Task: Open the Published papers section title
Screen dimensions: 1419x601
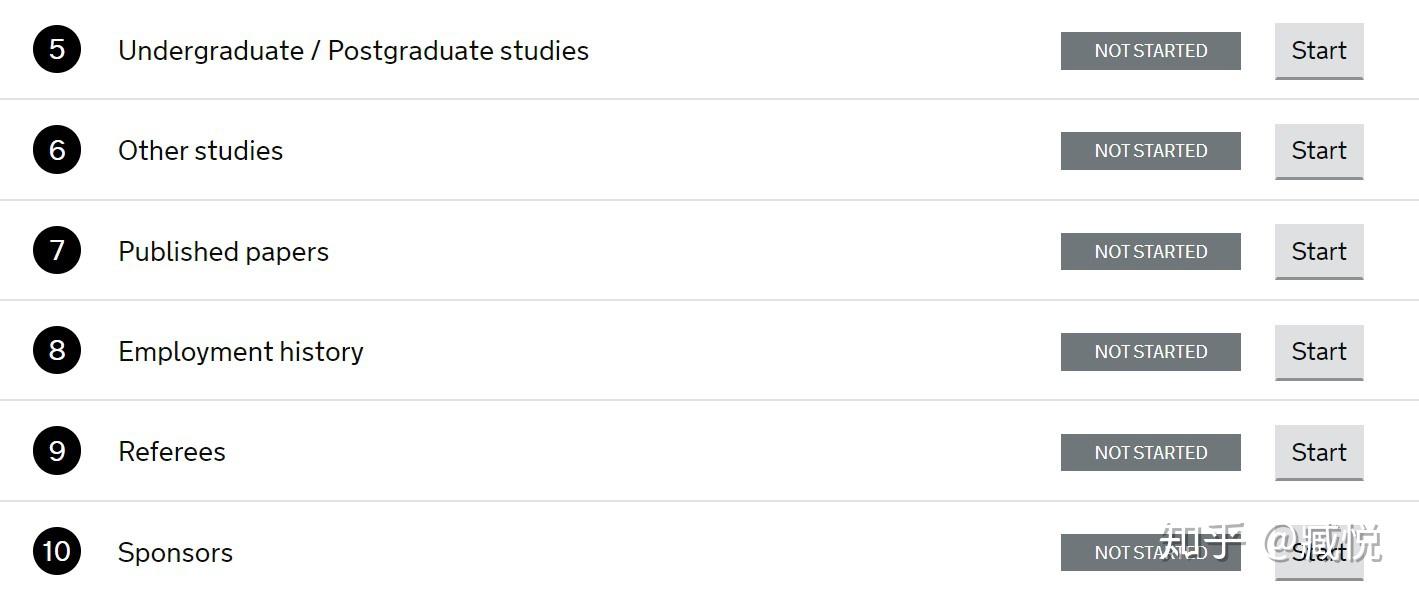Action: tap(223, 252)
